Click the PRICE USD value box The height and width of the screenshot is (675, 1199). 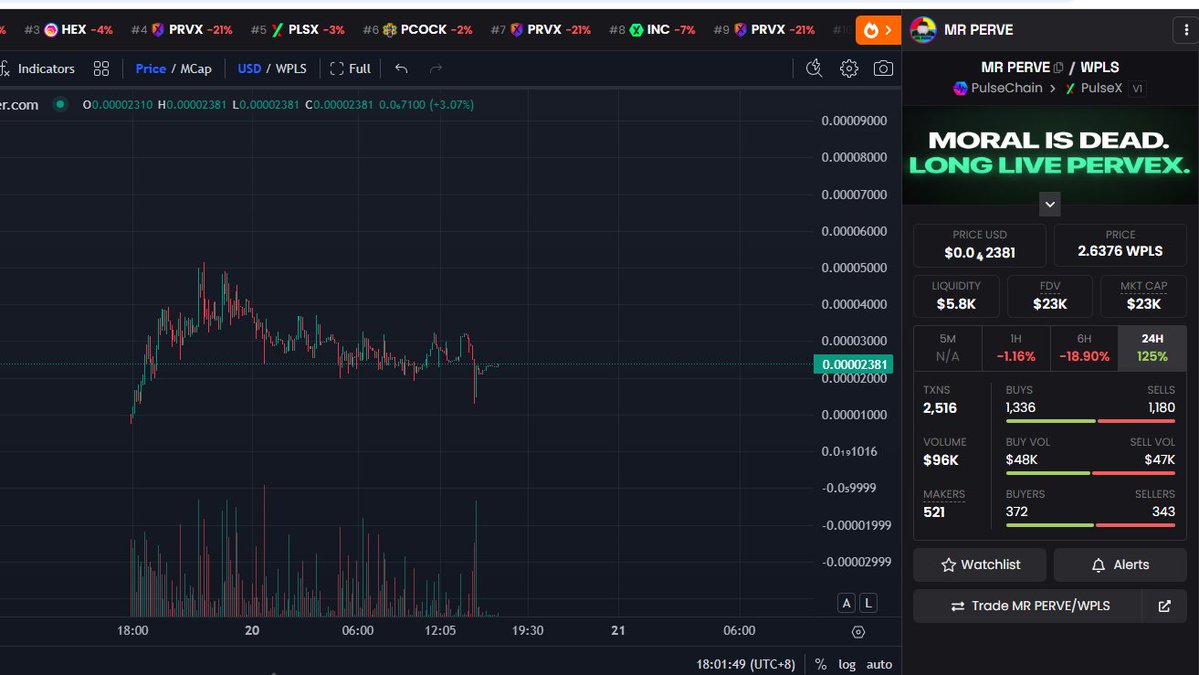click(980, 245)
